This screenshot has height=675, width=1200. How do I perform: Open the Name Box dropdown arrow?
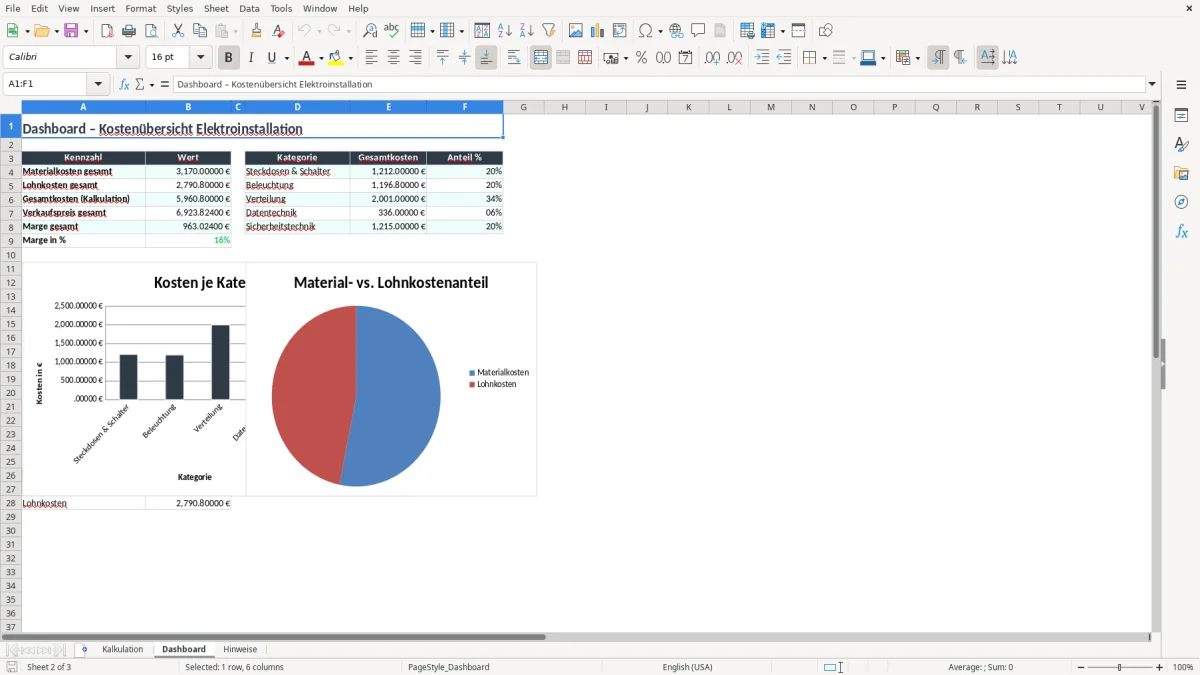[x=98, y=85]
